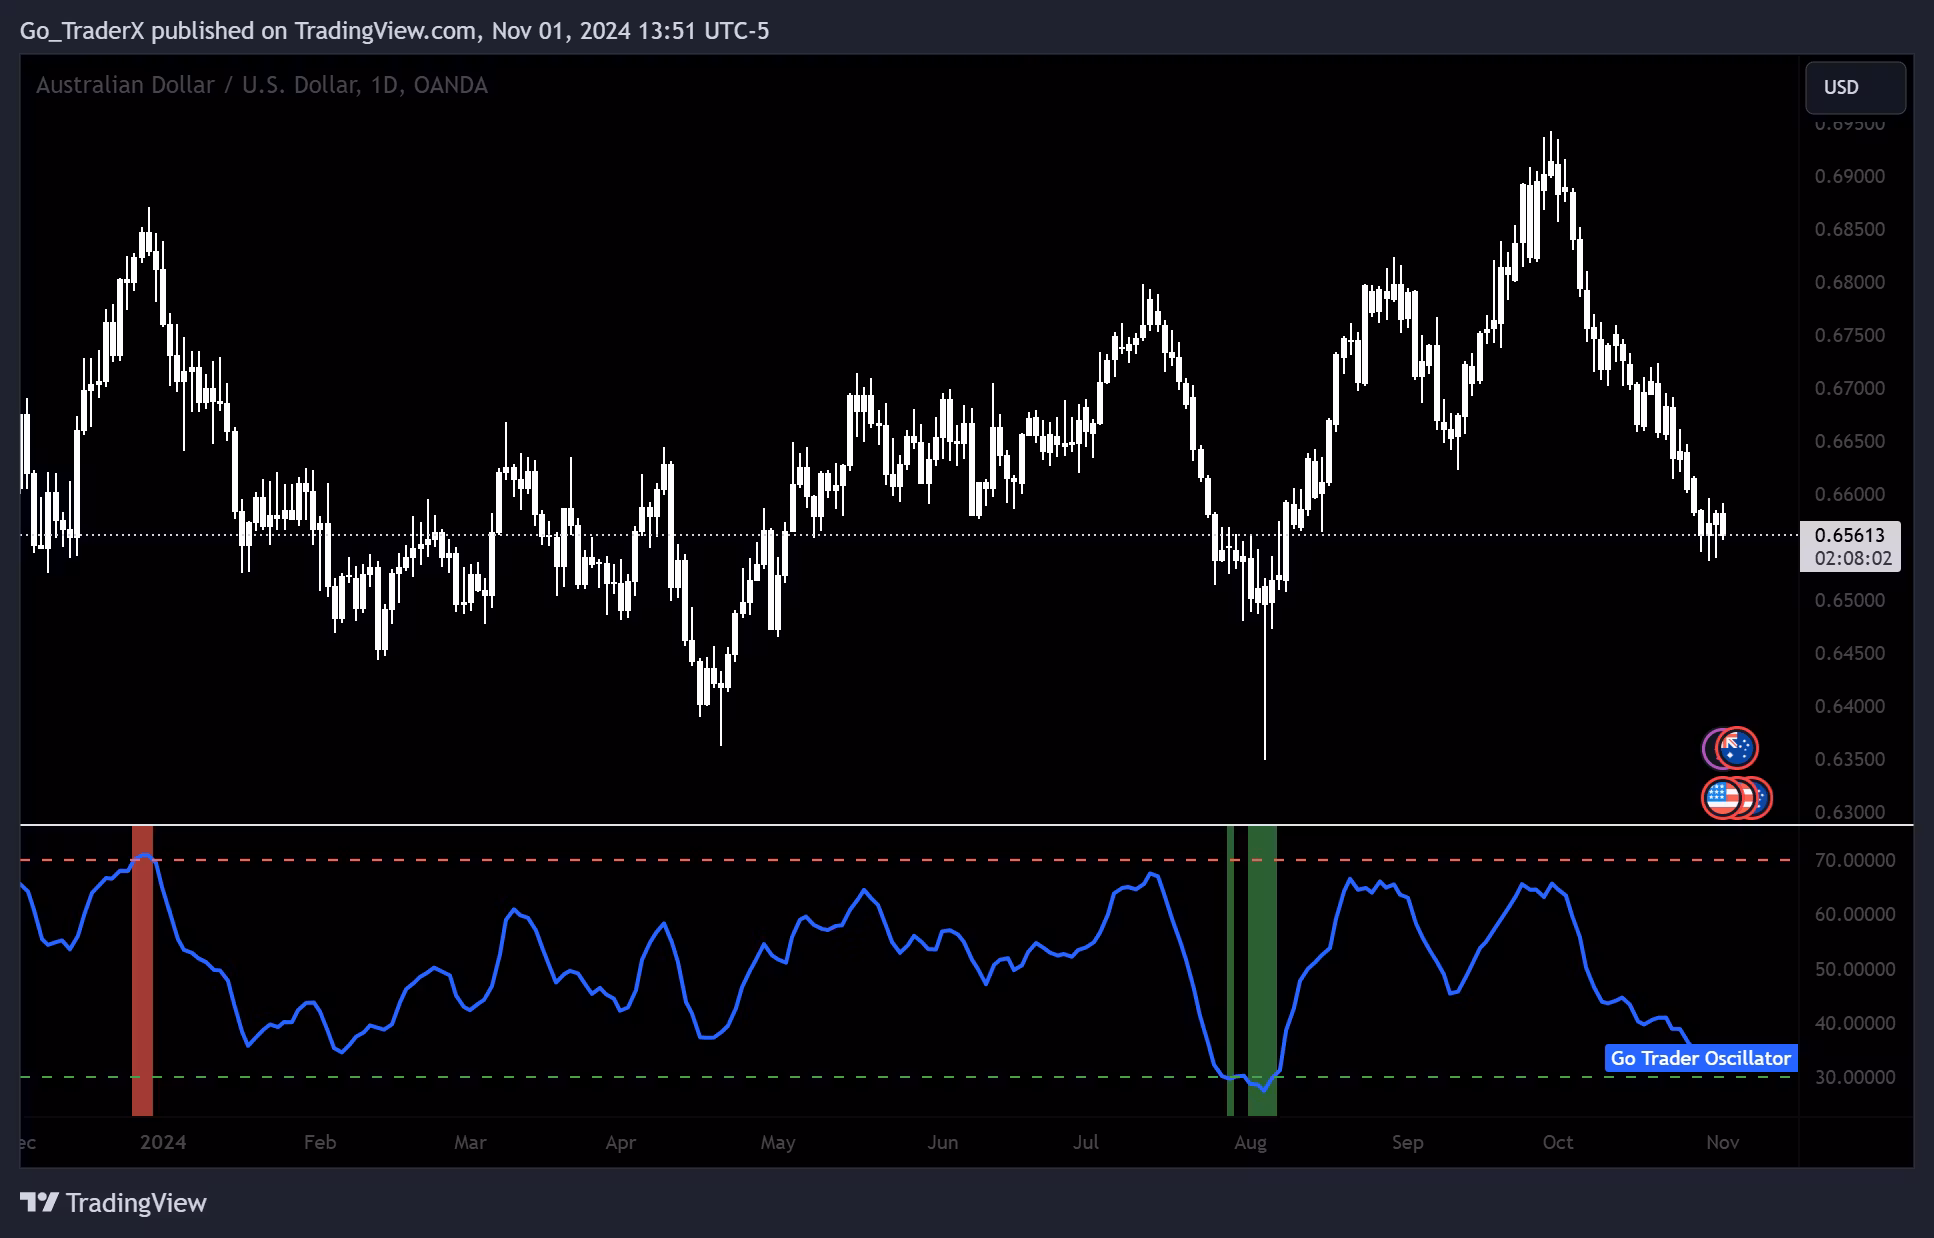
Task: Click the Go_TraderX published header text
Action: point(394,31)
